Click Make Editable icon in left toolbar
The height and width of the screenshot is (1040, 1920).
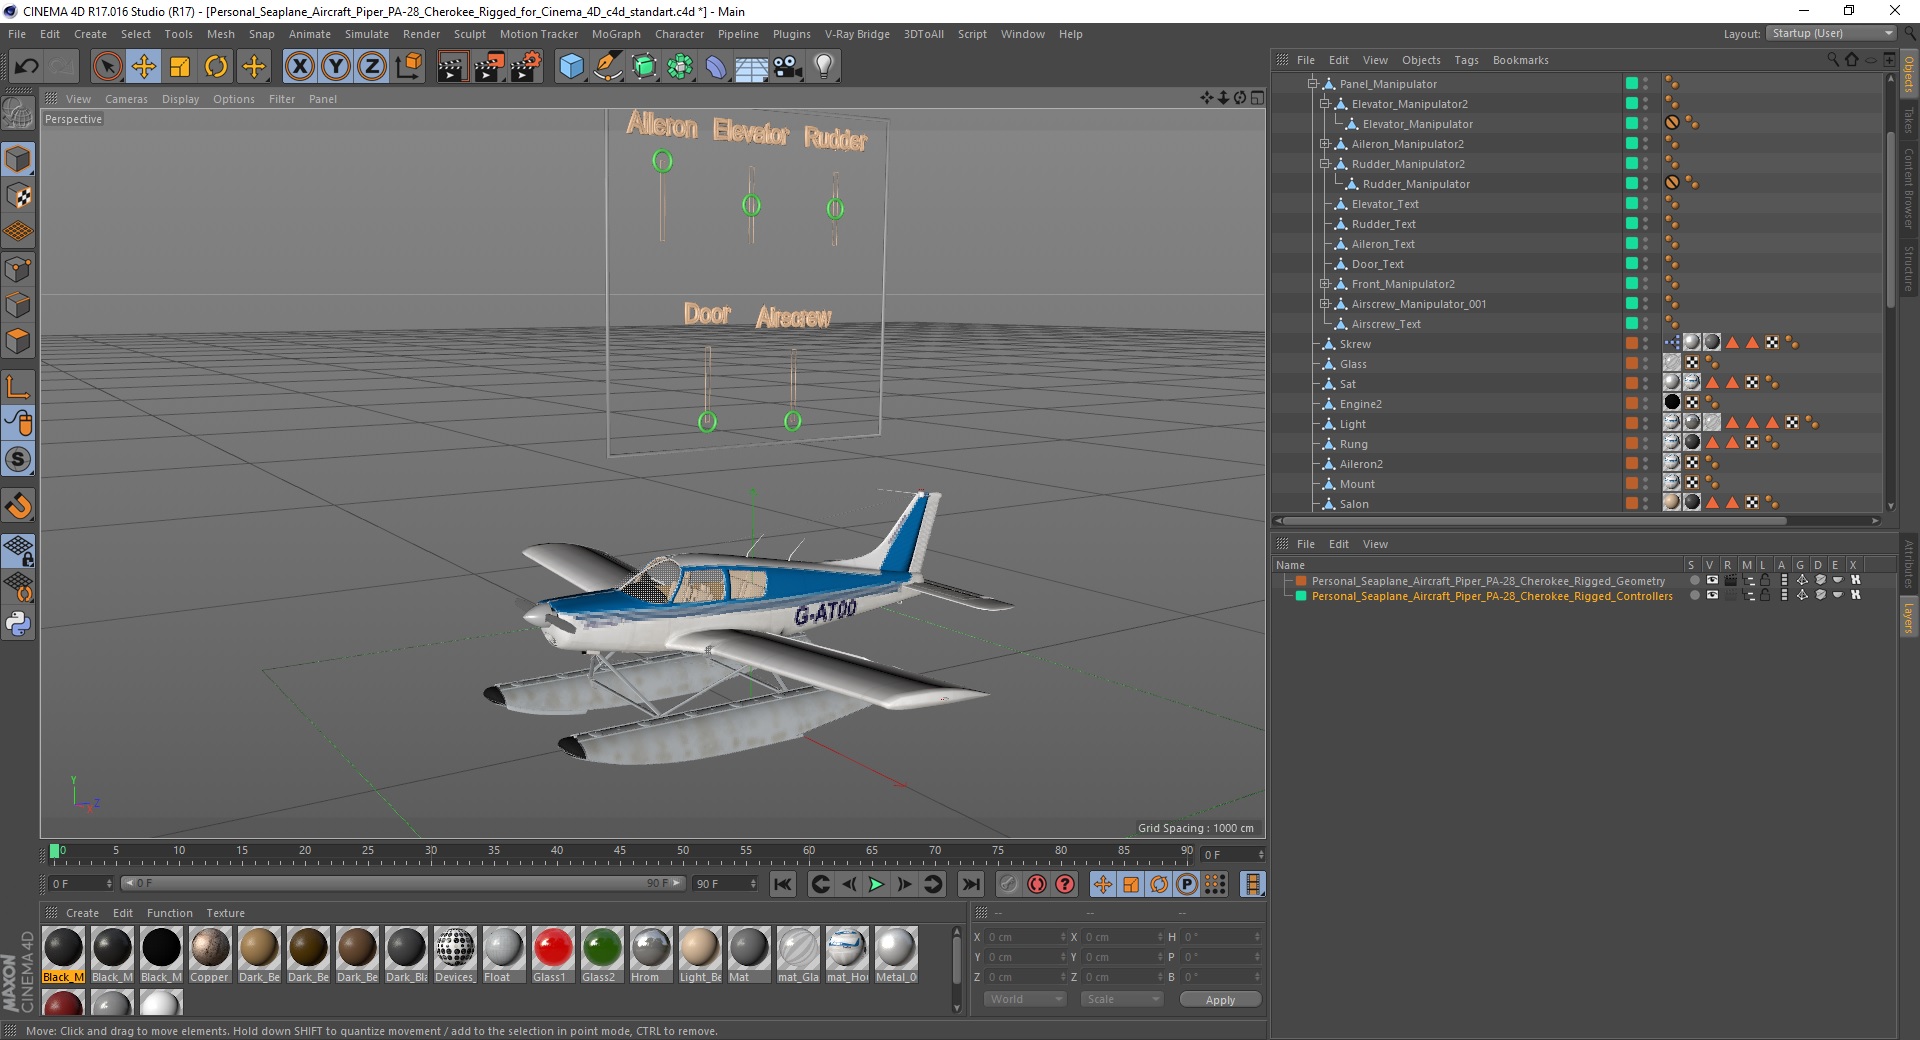coord(18,115)
